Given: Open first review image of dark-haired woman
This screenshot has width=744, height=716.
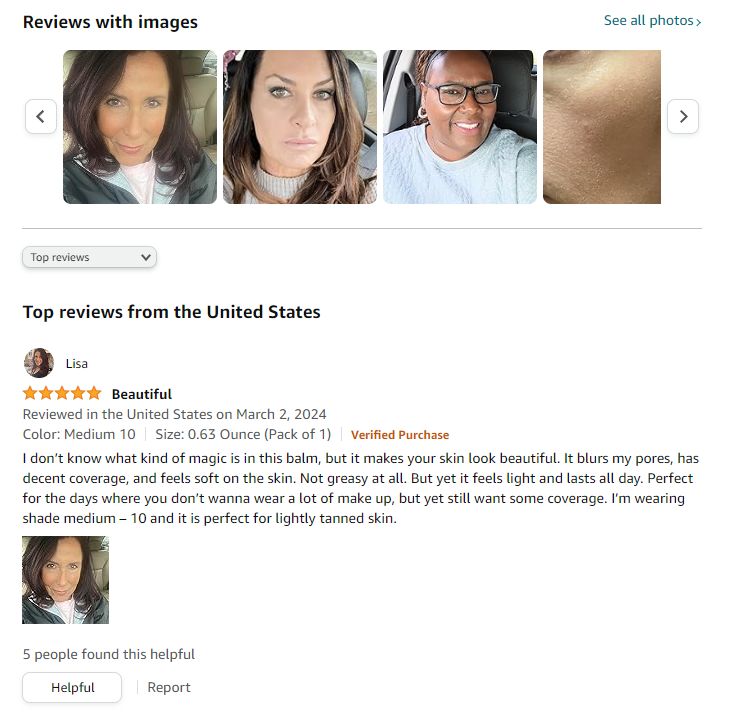Looking at the screenshot, I should (140, 127).
